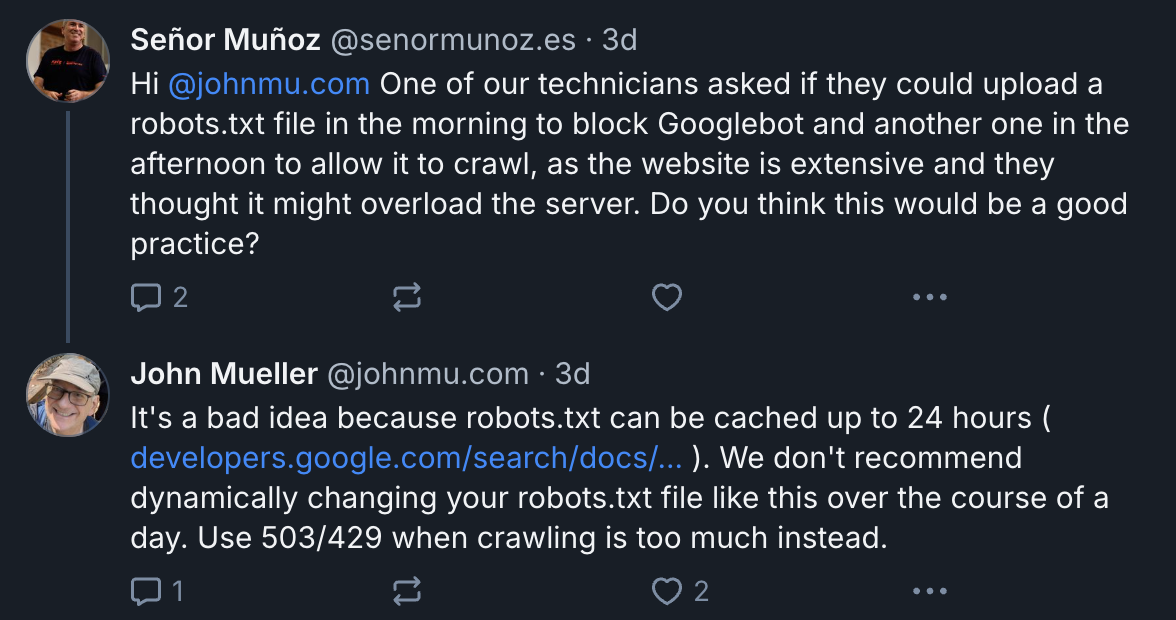
Task: Repost John Mueller's reply
Action: [407, 590]
